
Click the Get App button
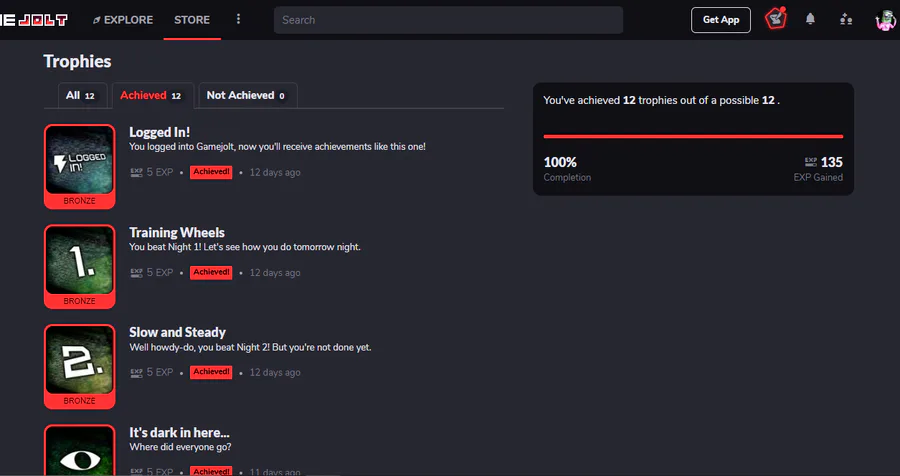click(x=720, y=20)
